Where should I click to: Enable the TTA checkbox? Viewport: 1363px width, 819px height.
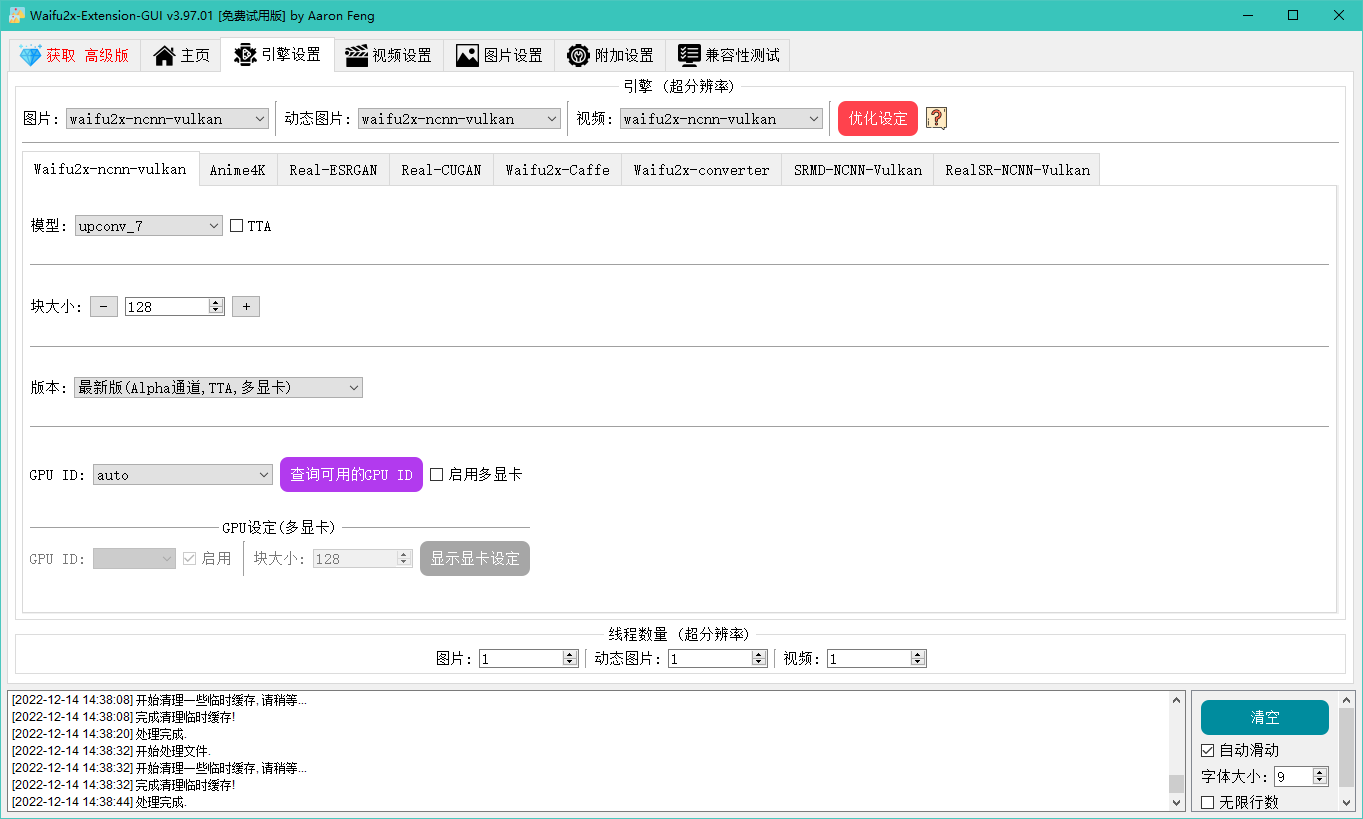[x=237, y=226]
